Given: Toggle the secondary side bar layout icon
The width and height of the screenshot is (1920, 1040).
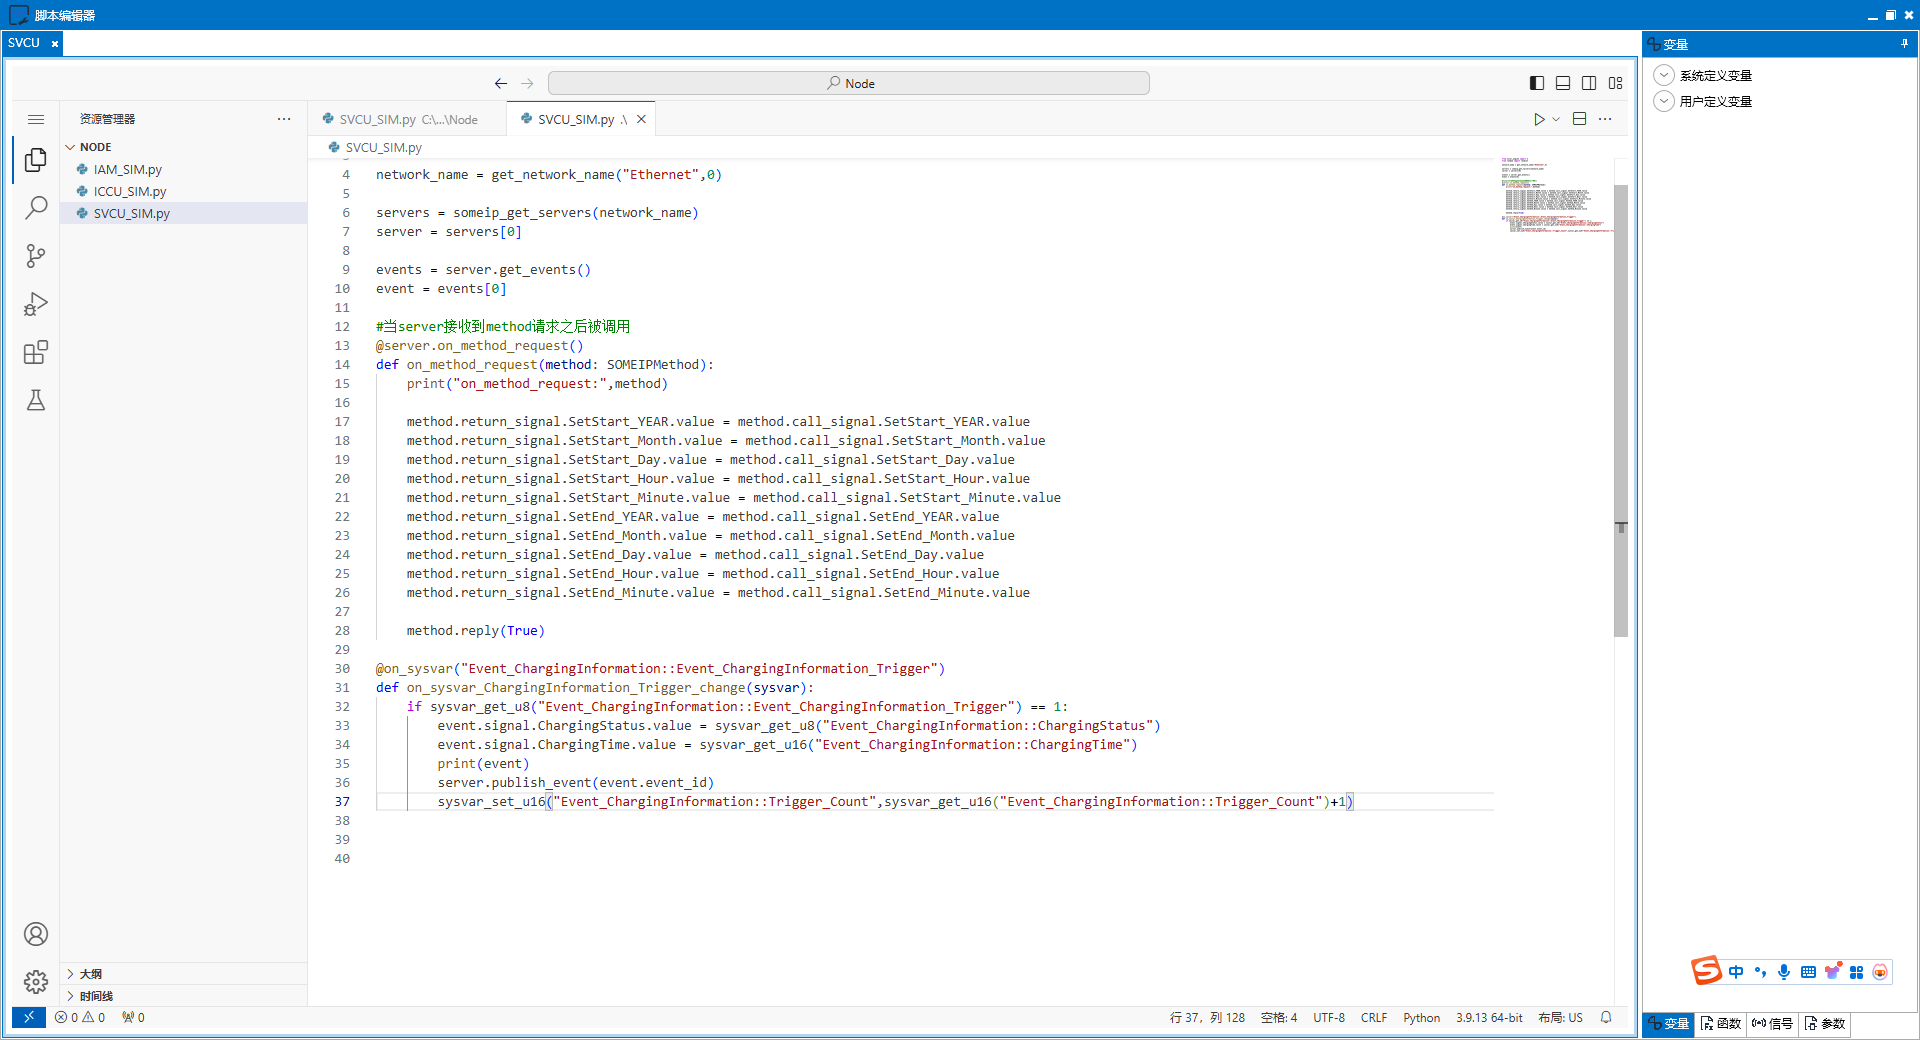Looking at the screenshot, I should click(x=1589, y=83).
